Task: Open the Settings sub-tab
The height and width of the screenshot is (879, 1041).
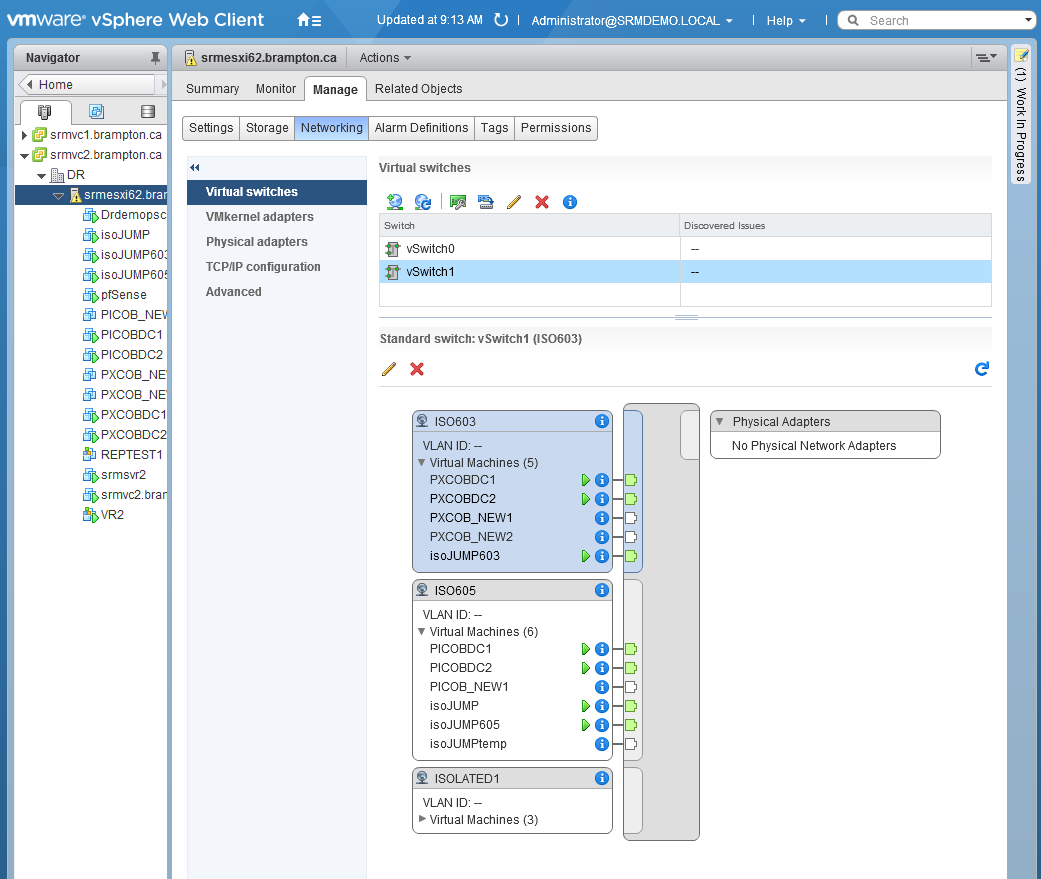Action: tap(211, 127)
